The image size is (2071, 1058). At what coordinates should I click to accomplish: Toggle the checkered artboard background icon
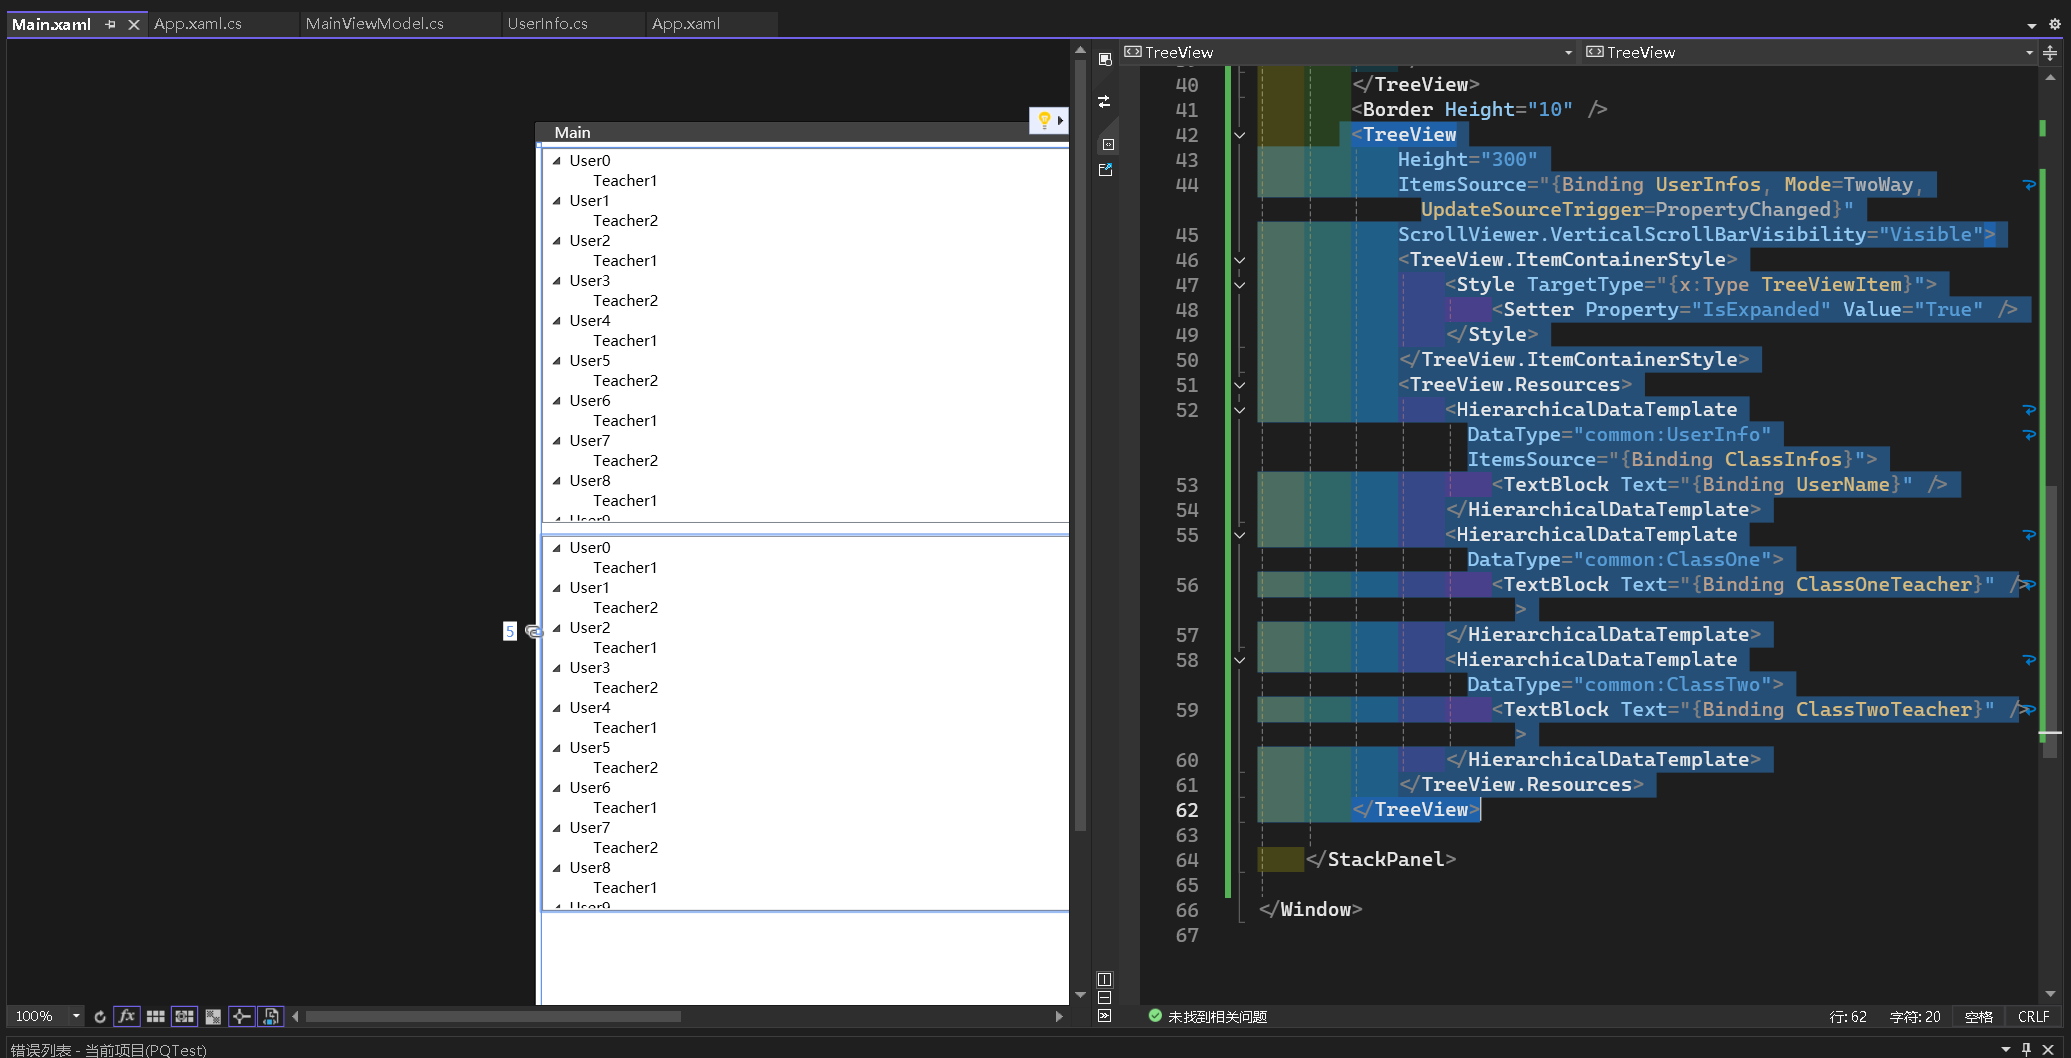click(213, 1016)
